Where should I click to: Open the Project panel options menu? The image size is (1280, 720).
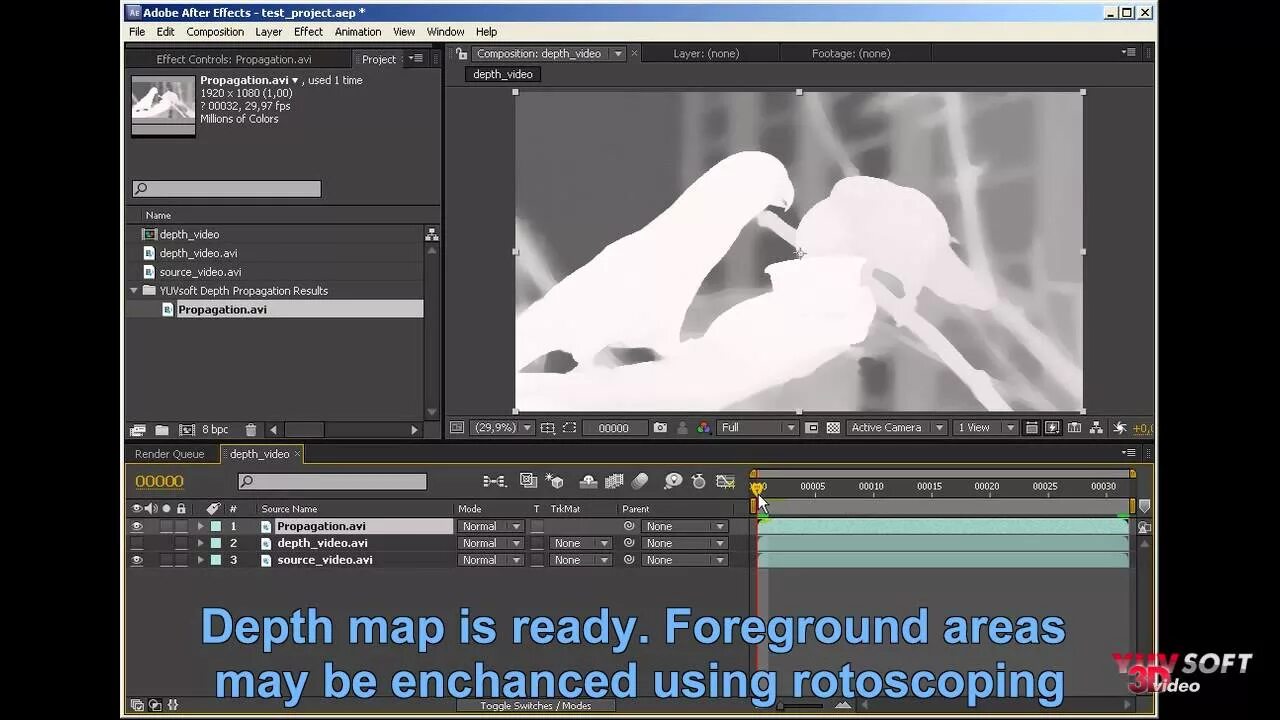coord(418,59)
